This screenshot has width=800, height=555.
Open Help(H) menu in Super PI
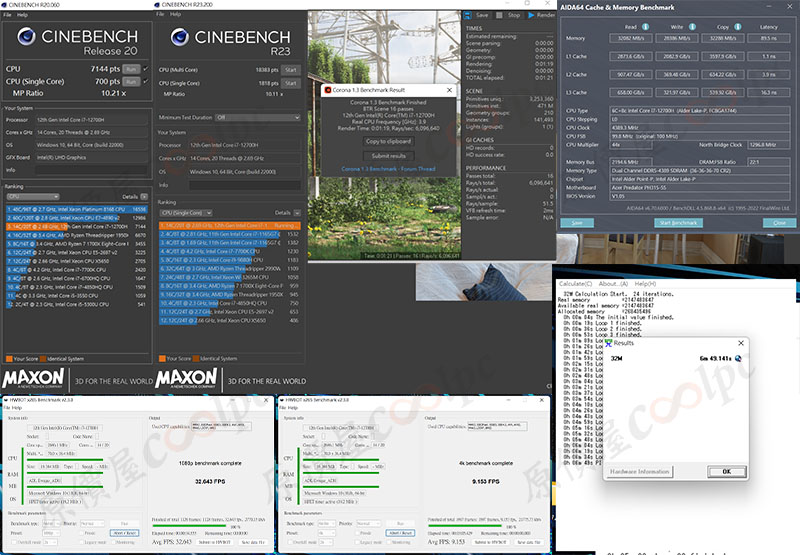click(x=645, y=284)
